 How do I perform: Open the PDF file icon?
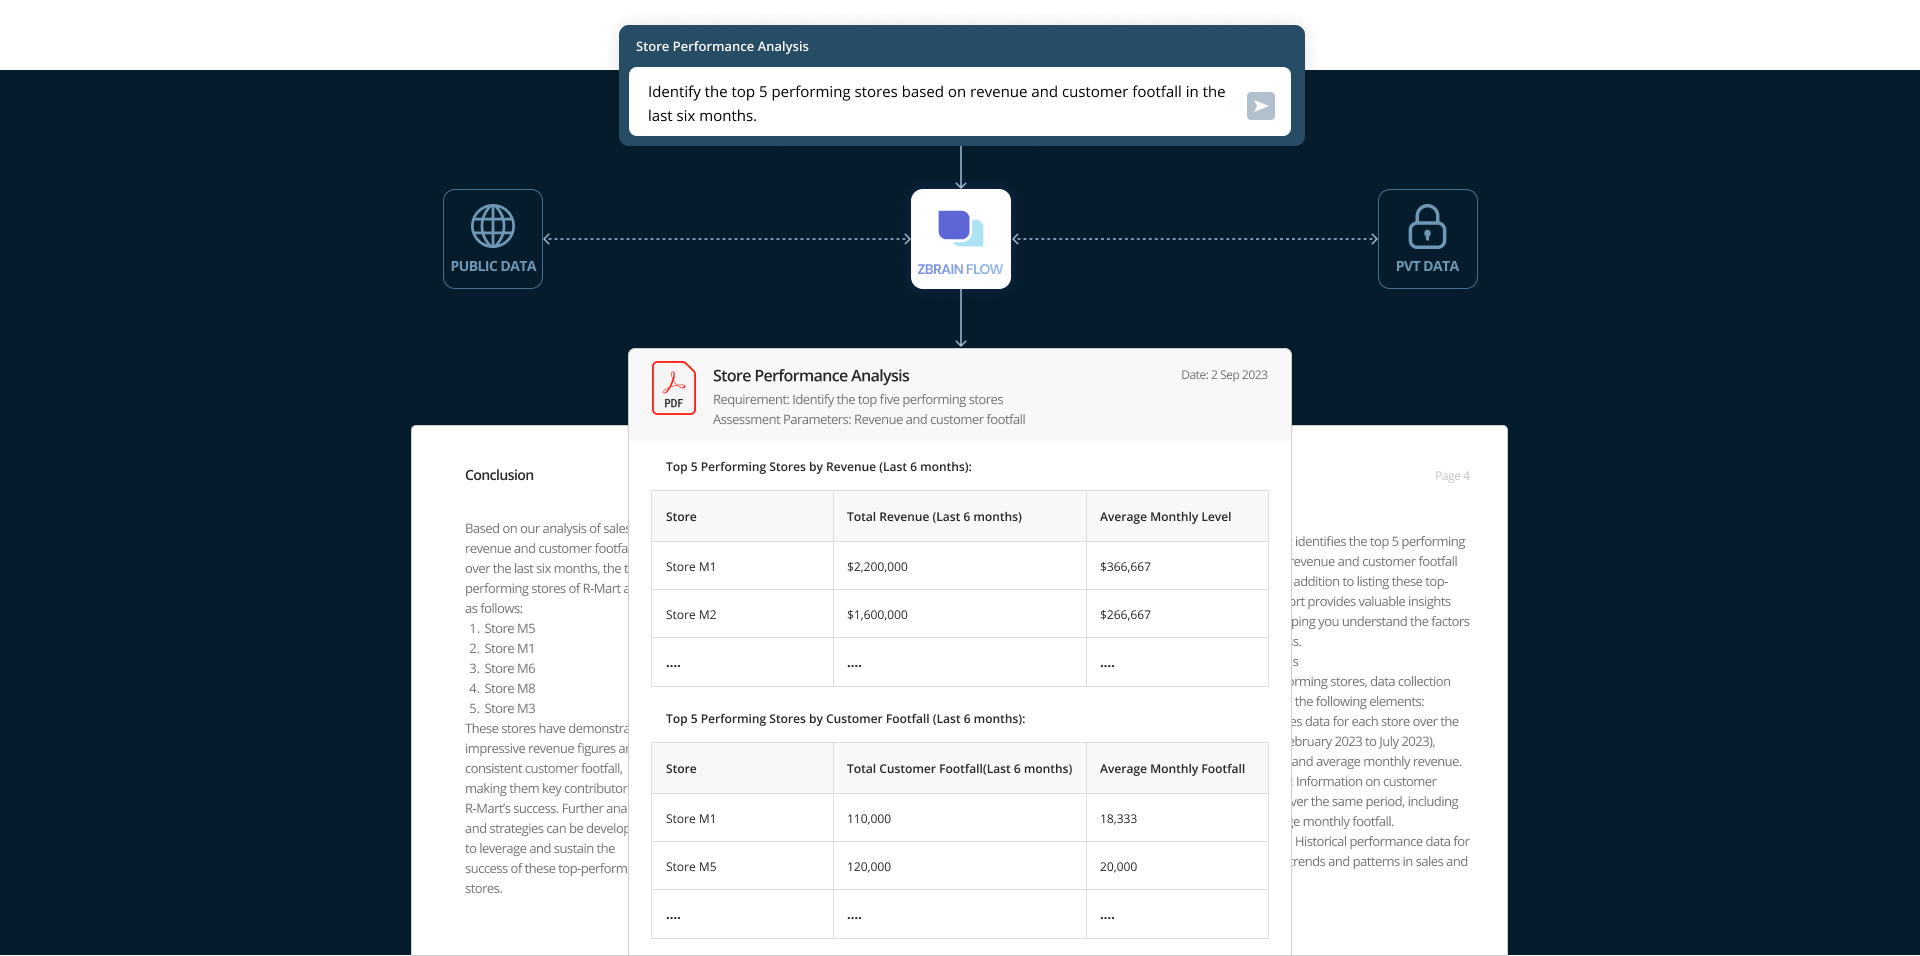(674, 388)
